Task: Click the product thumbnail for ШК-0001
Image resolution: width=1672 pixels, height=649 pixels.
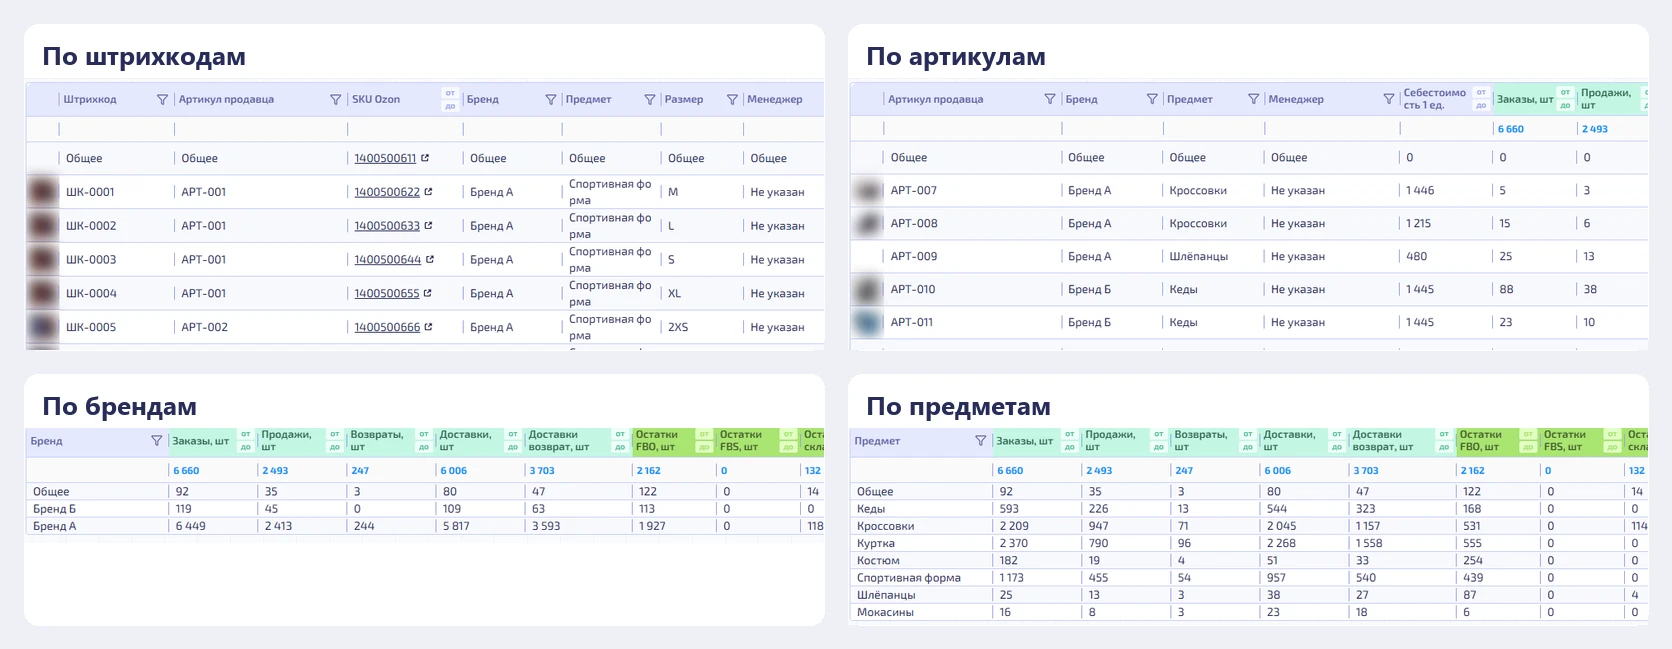Action: click(43, 191)
